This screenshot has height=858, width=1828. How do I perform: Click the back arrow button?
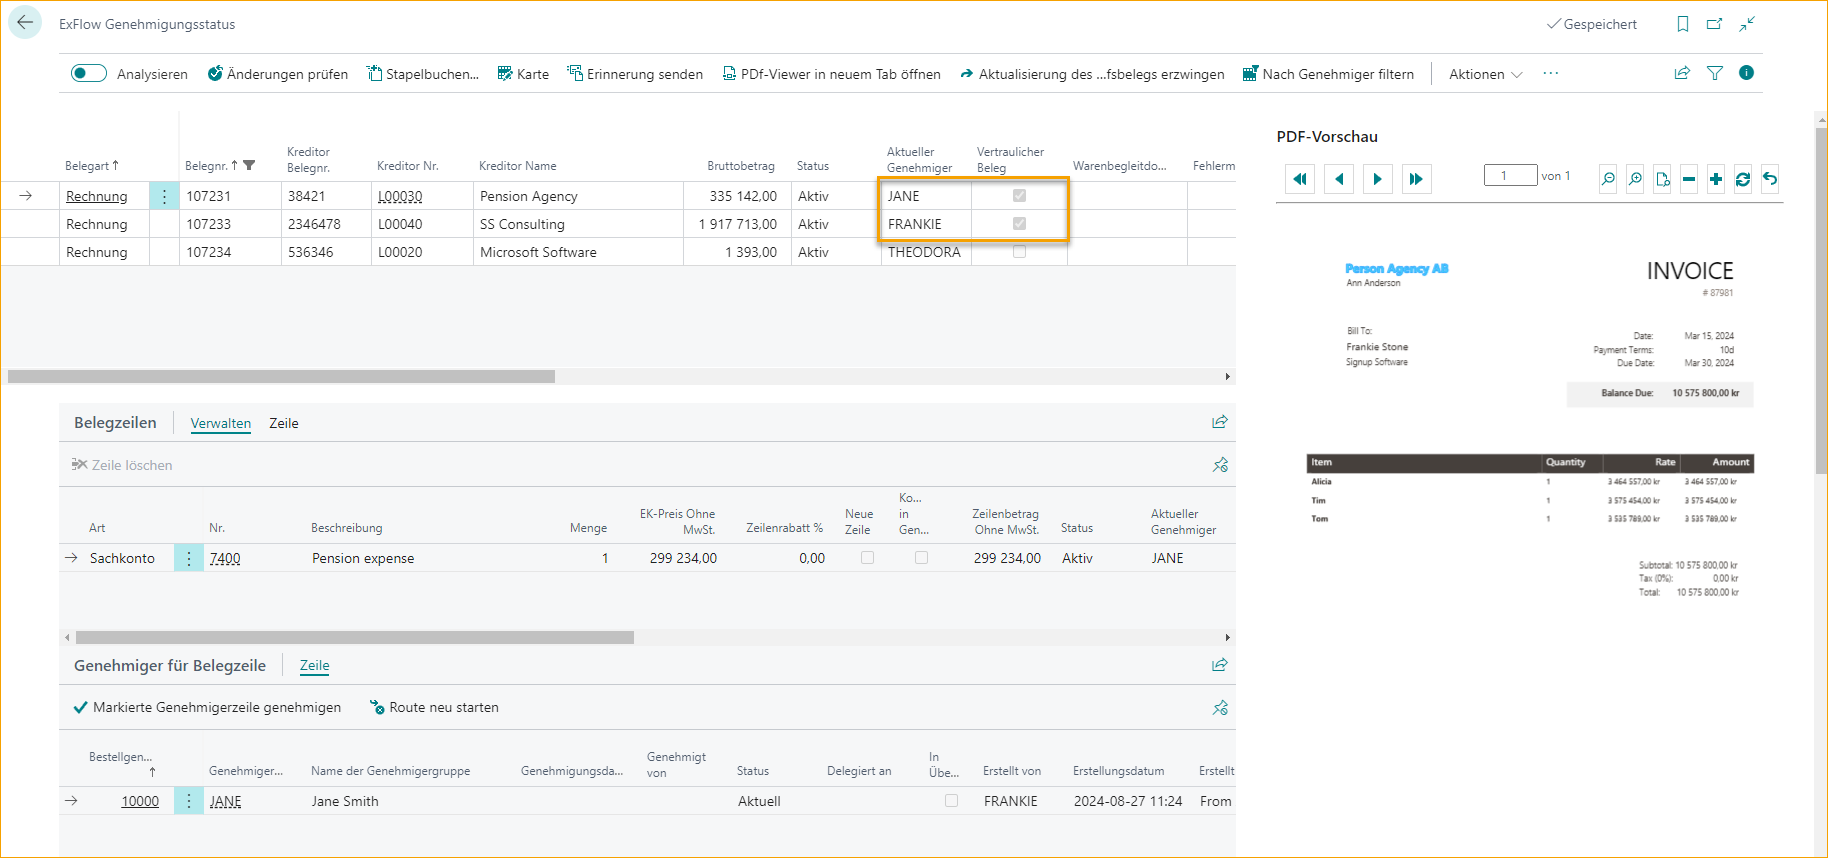(x=25, y=22)
